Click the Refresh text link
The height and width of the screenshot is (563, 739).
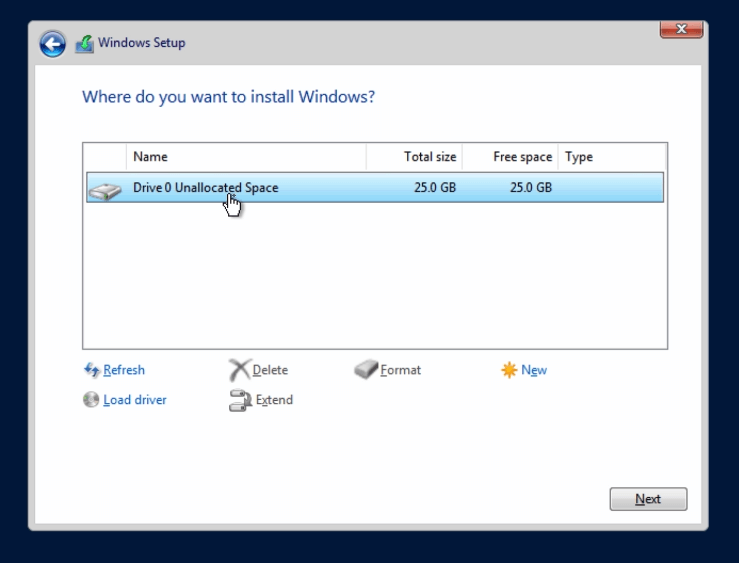(x=124, y=370)
